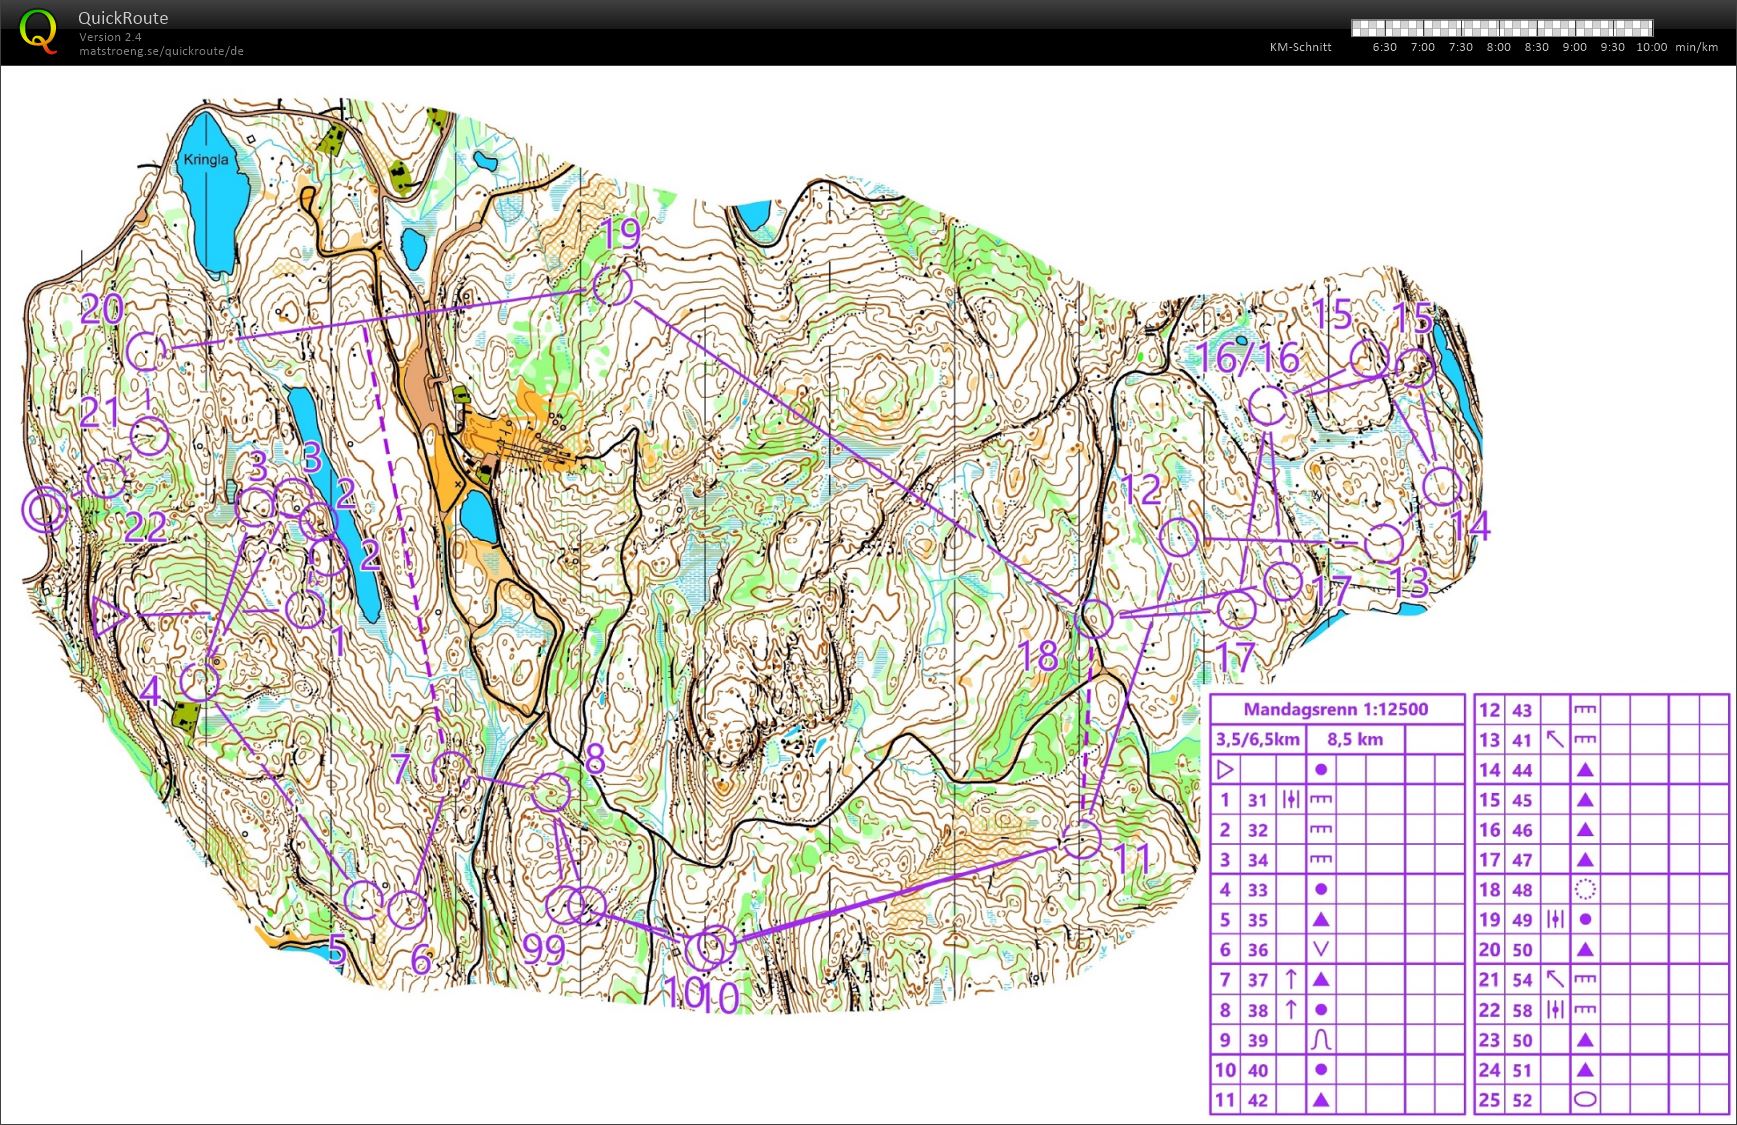
Task: Click the control circle numbered 20
Action: [x=146, y=352]
